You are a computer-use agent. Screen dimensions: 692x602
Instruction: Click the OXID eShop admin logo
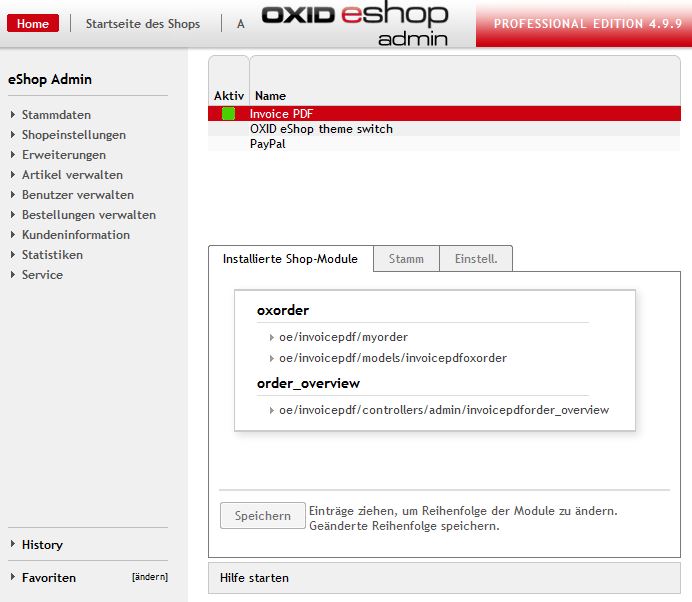355,24
